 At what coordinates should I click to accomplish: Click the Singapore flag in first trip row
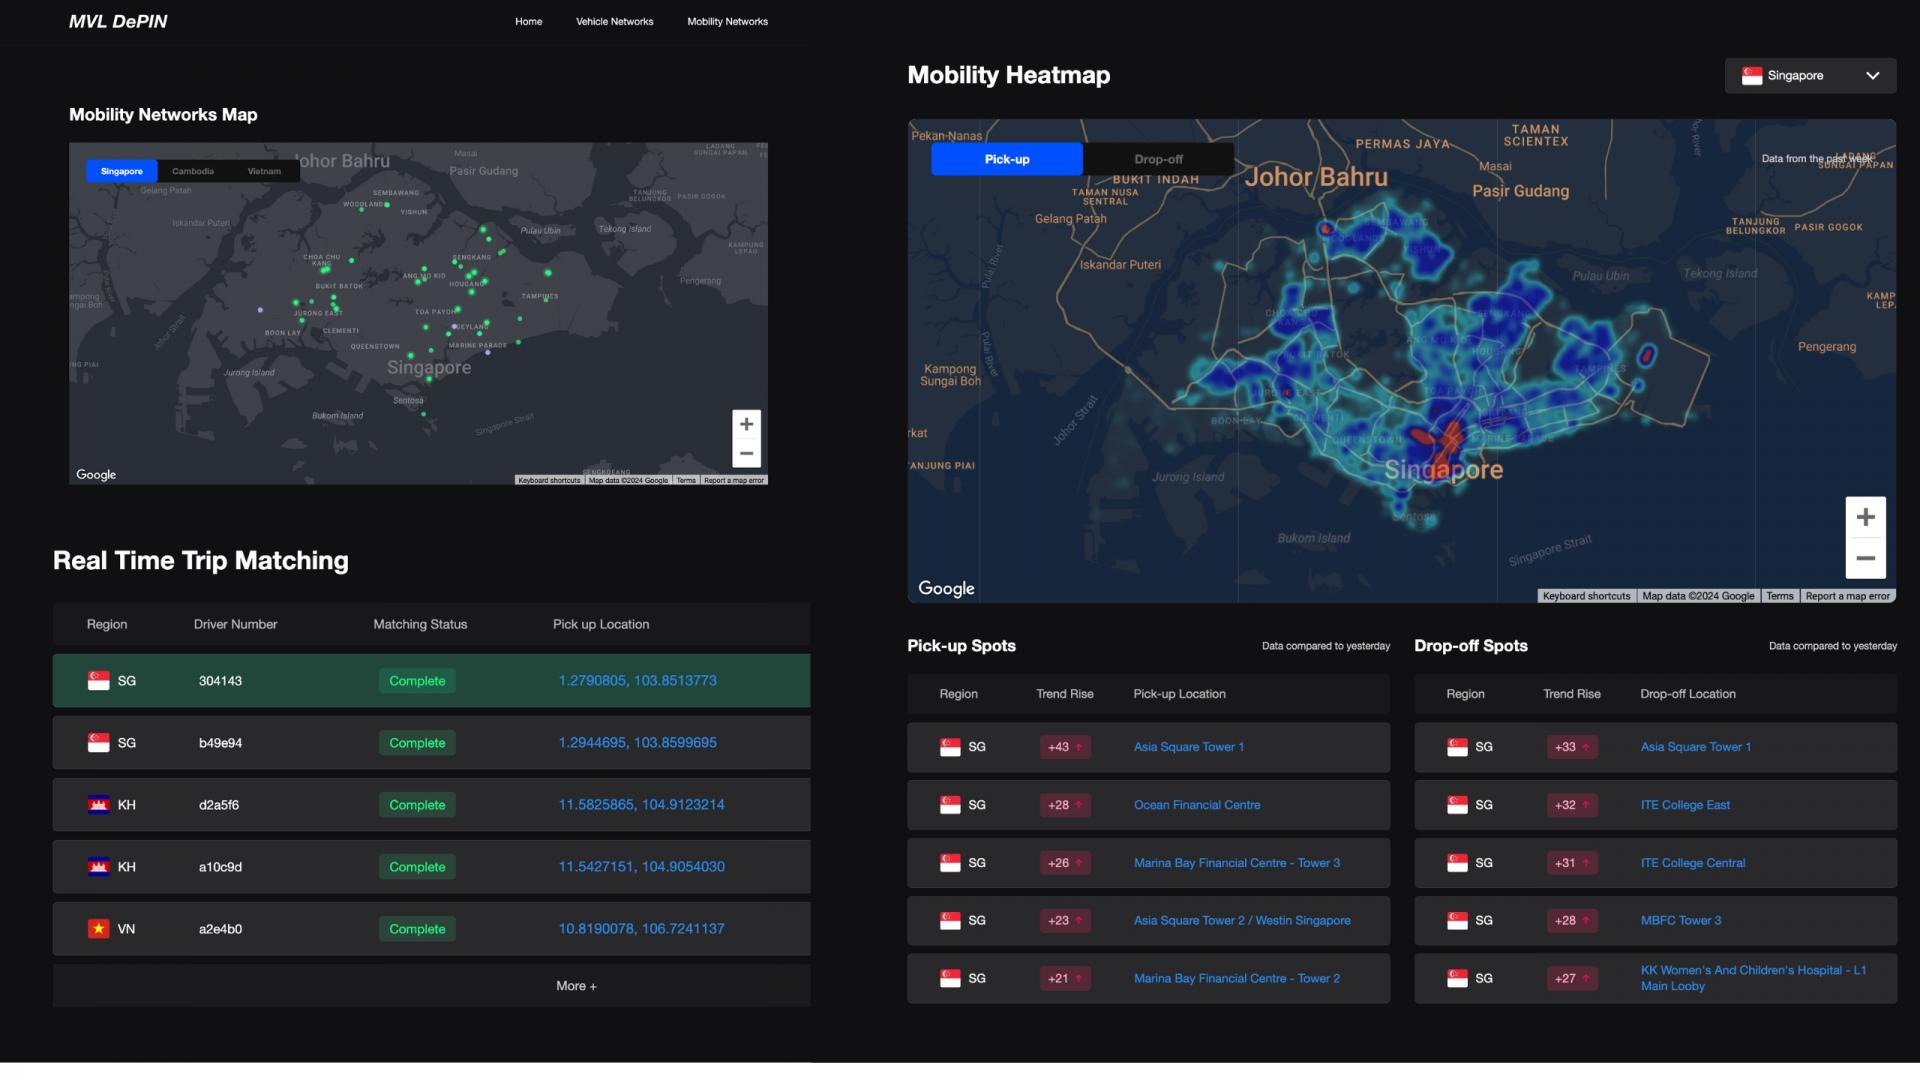click(x=98, y=681)
